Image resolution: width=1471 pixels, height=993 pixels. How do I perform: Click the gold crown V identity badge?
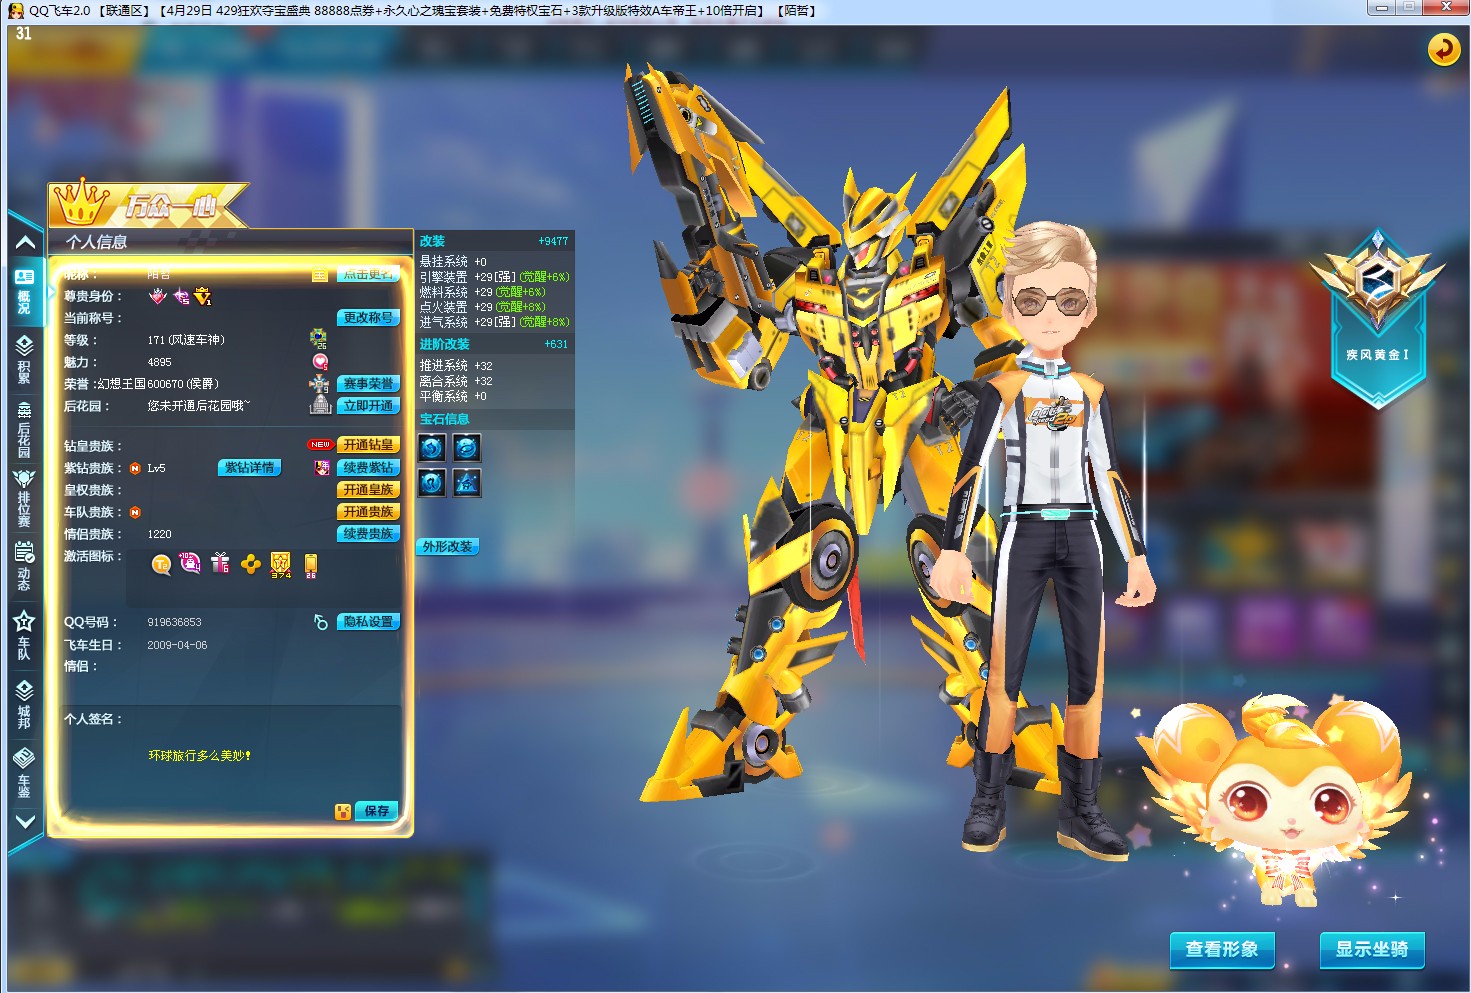(x=203, y=296)
